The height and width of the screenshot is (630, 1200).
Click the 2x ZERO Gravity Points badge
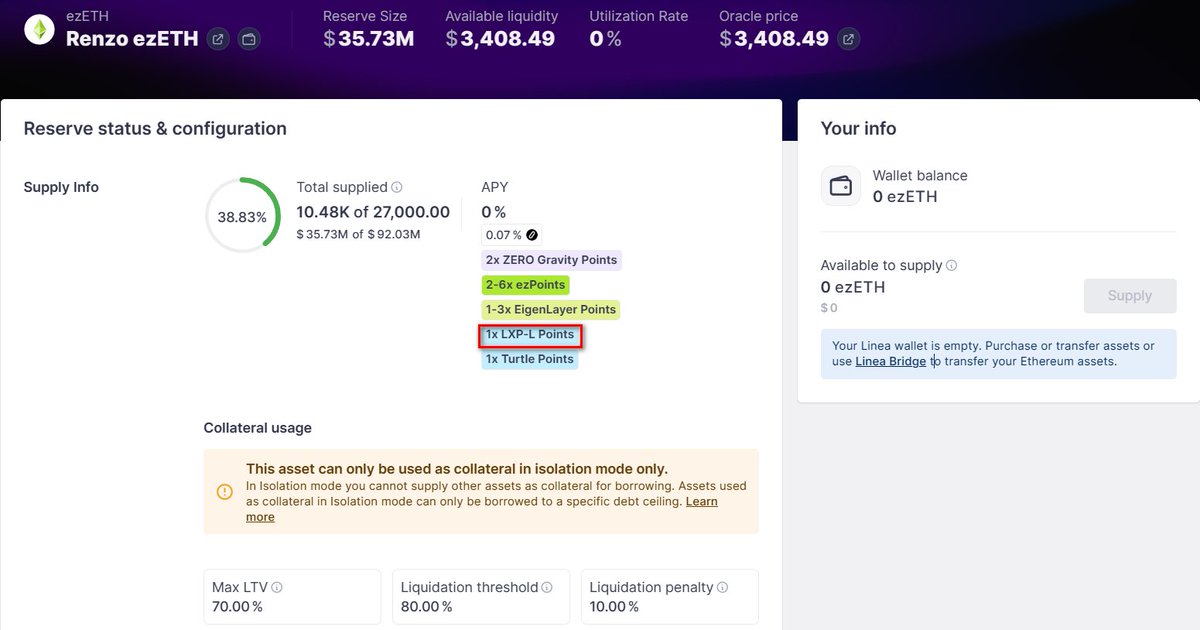tap(552, 260)
